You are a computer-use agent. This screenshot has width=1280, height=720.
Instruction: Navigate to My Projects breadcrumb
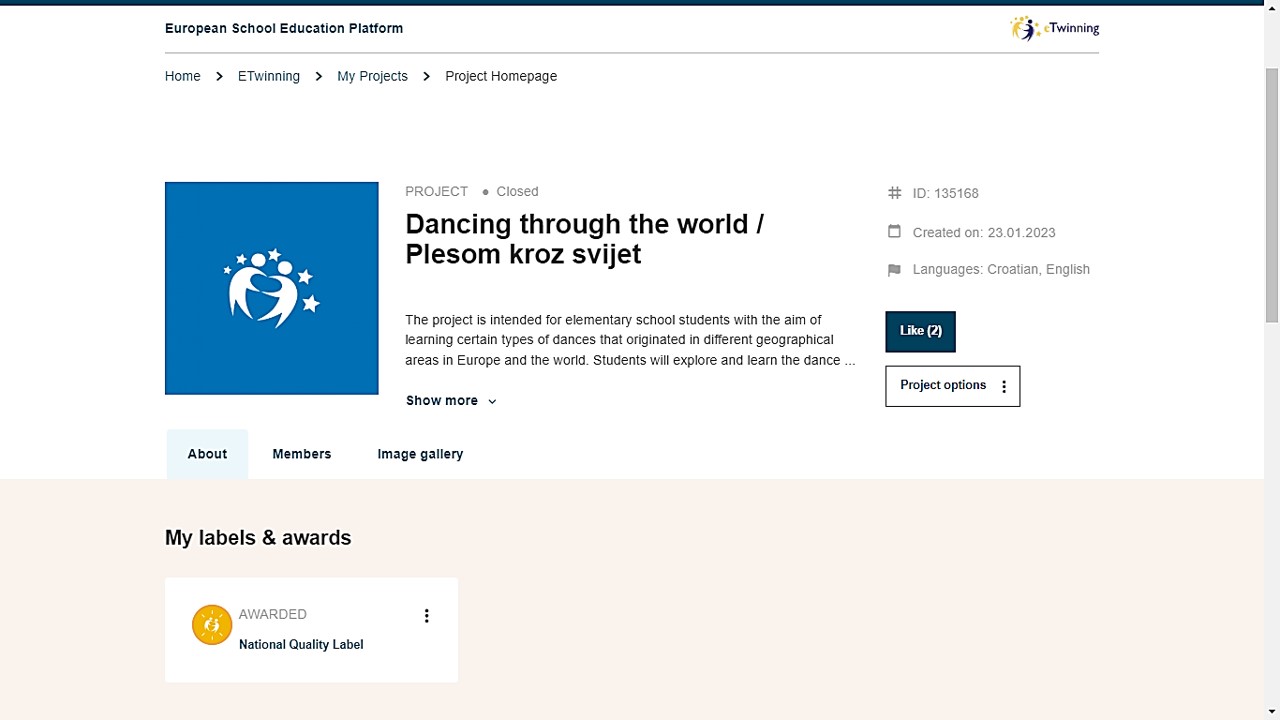coord(372,76)
